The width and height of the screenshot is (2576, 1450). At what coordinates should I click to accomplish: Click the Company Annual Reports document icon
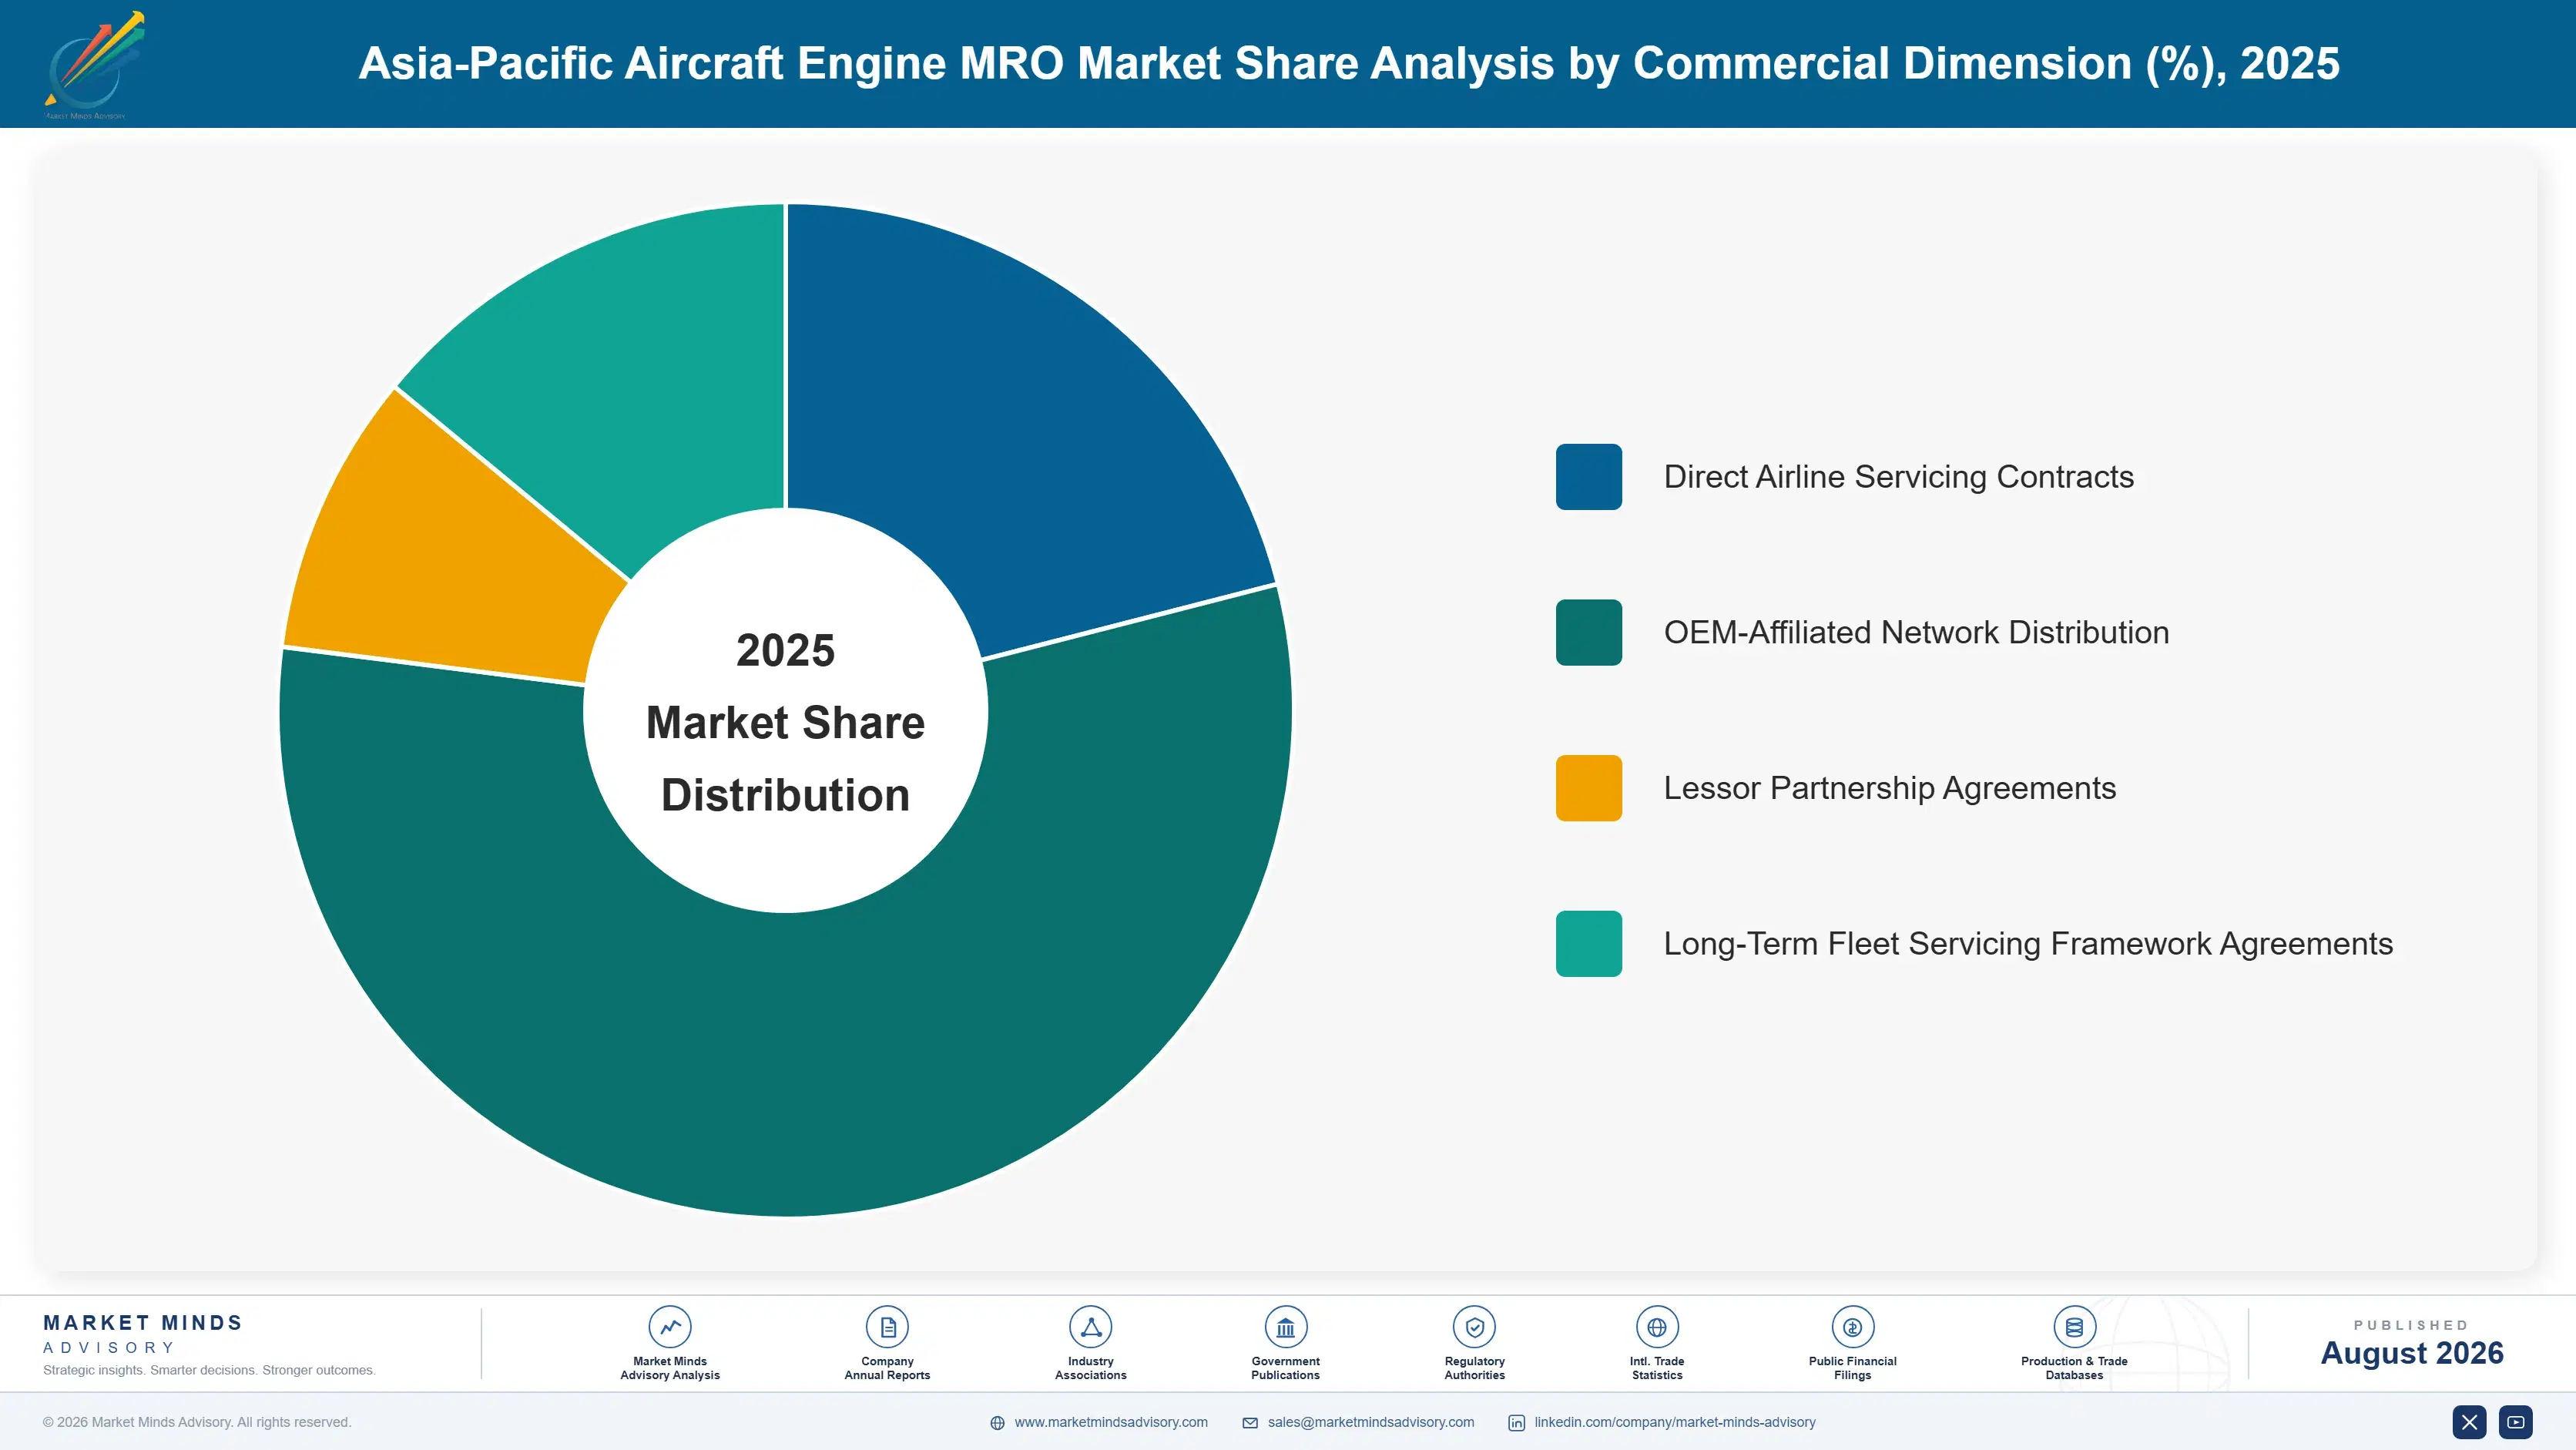887,1327
